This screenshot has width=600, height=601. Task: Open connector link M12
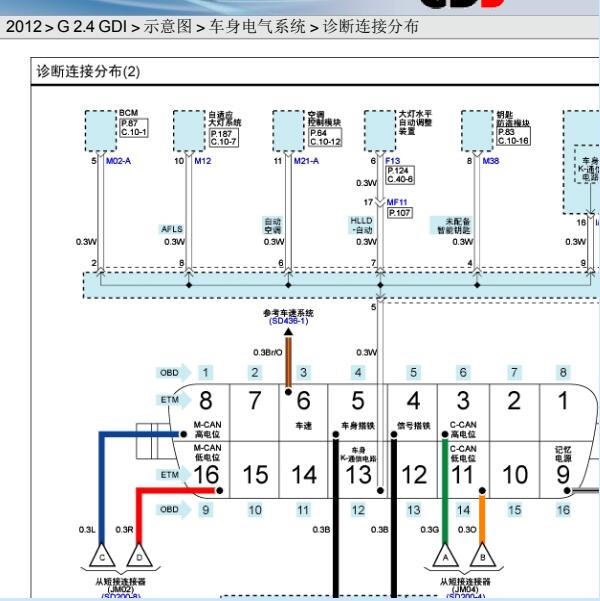tap(203, 161)
